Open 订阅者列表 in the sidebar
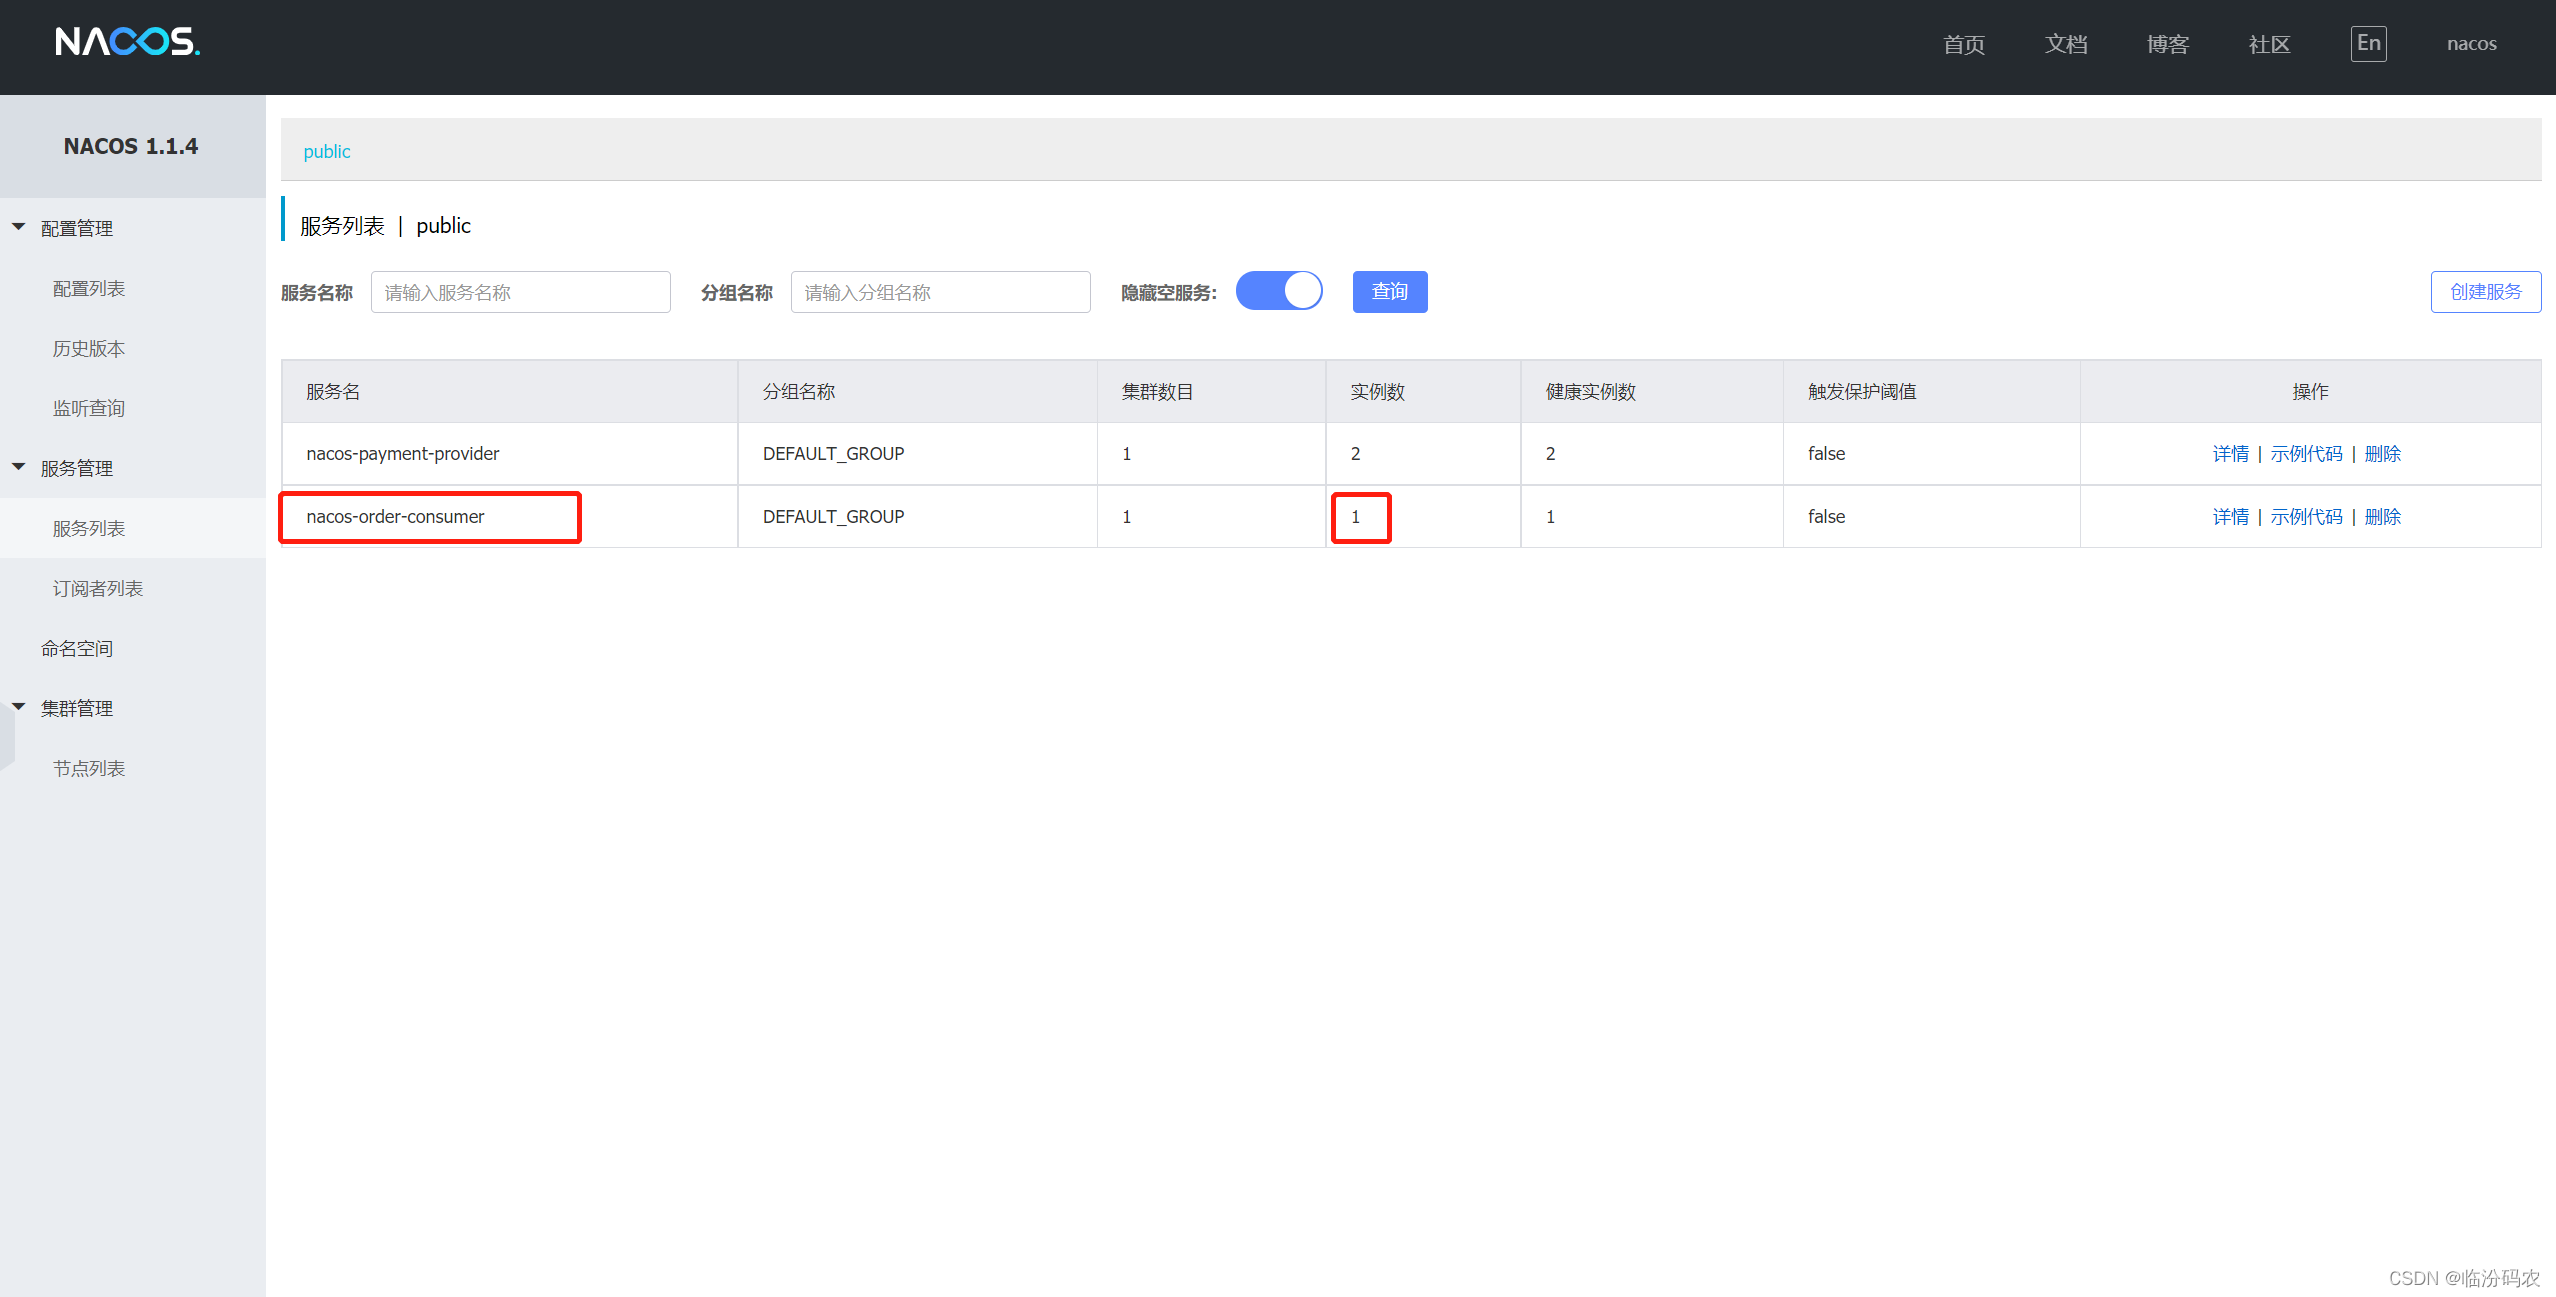 [97, 587]
